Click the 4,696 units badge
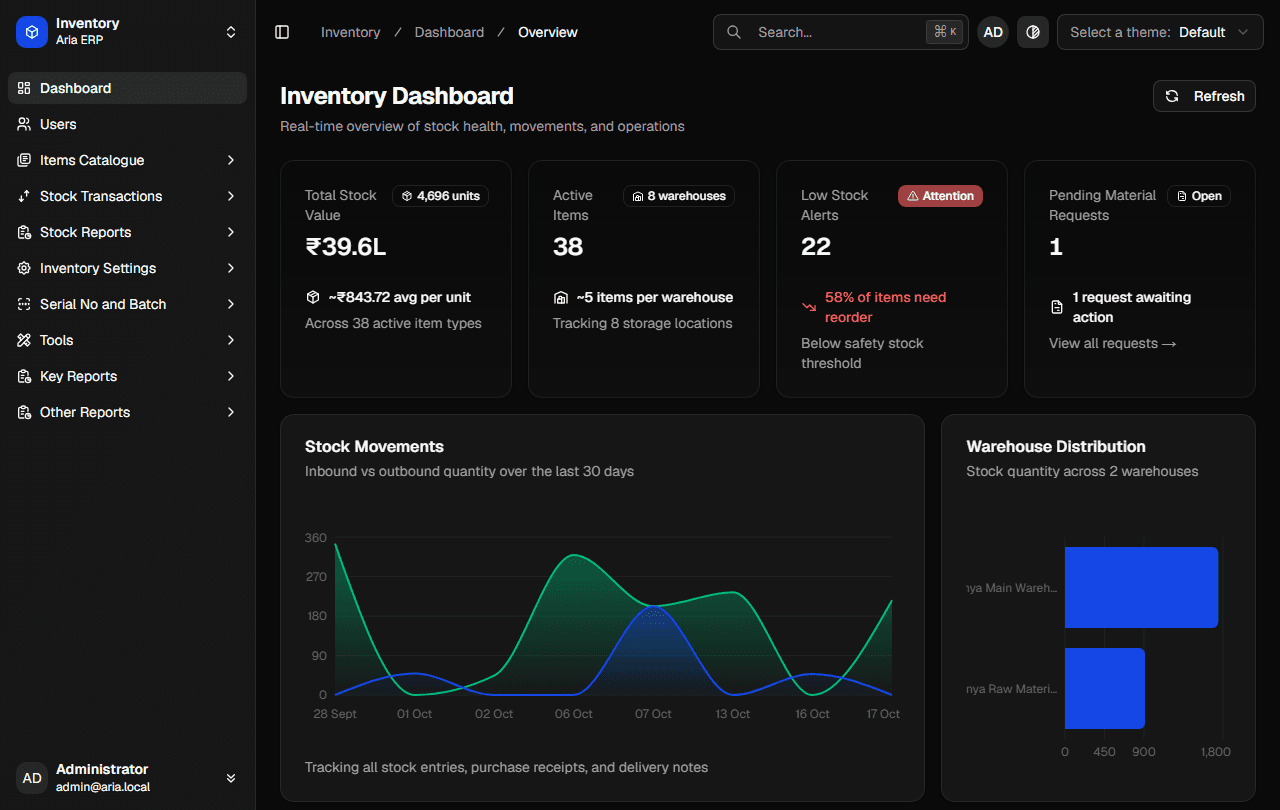Image resolution: width=1280 pixels, height=810 pixels. click(440, 196)
